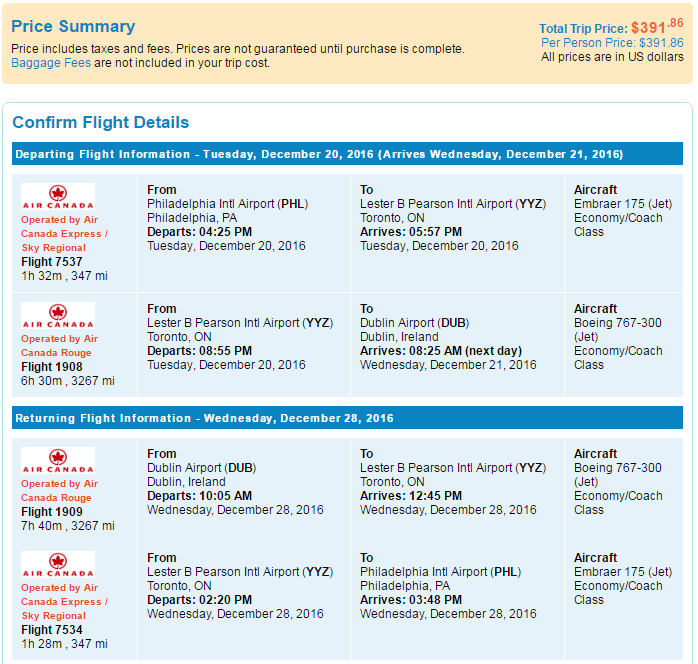
Task: Click the Departs 04:25 PM time
Action: point(199,232)
